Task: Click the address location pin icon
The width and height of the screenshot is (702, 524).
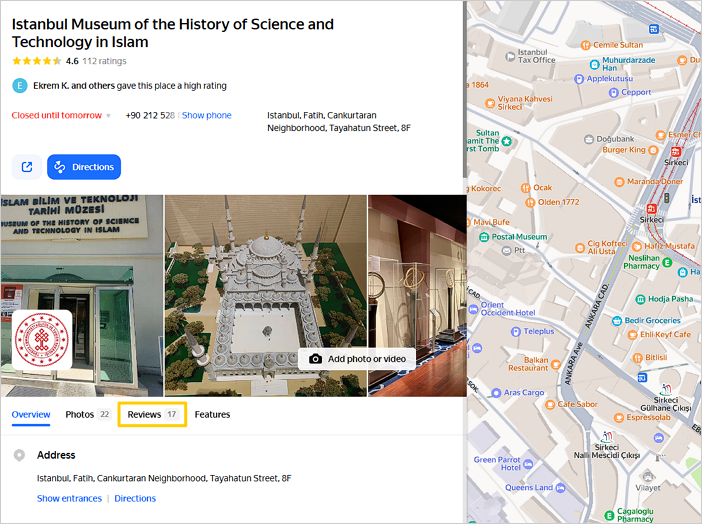Action: (x=19, y=456)
